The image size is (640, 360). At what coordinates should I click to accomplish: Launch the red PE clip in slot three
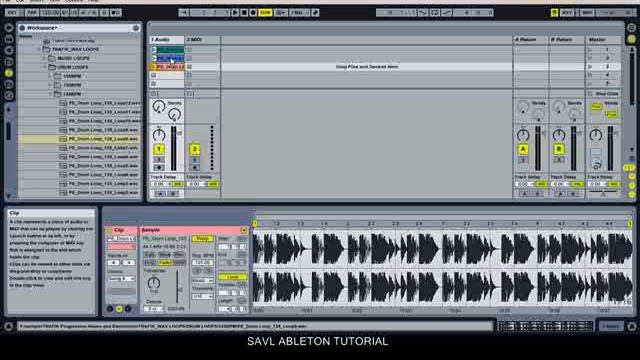(x=154, y=67)
